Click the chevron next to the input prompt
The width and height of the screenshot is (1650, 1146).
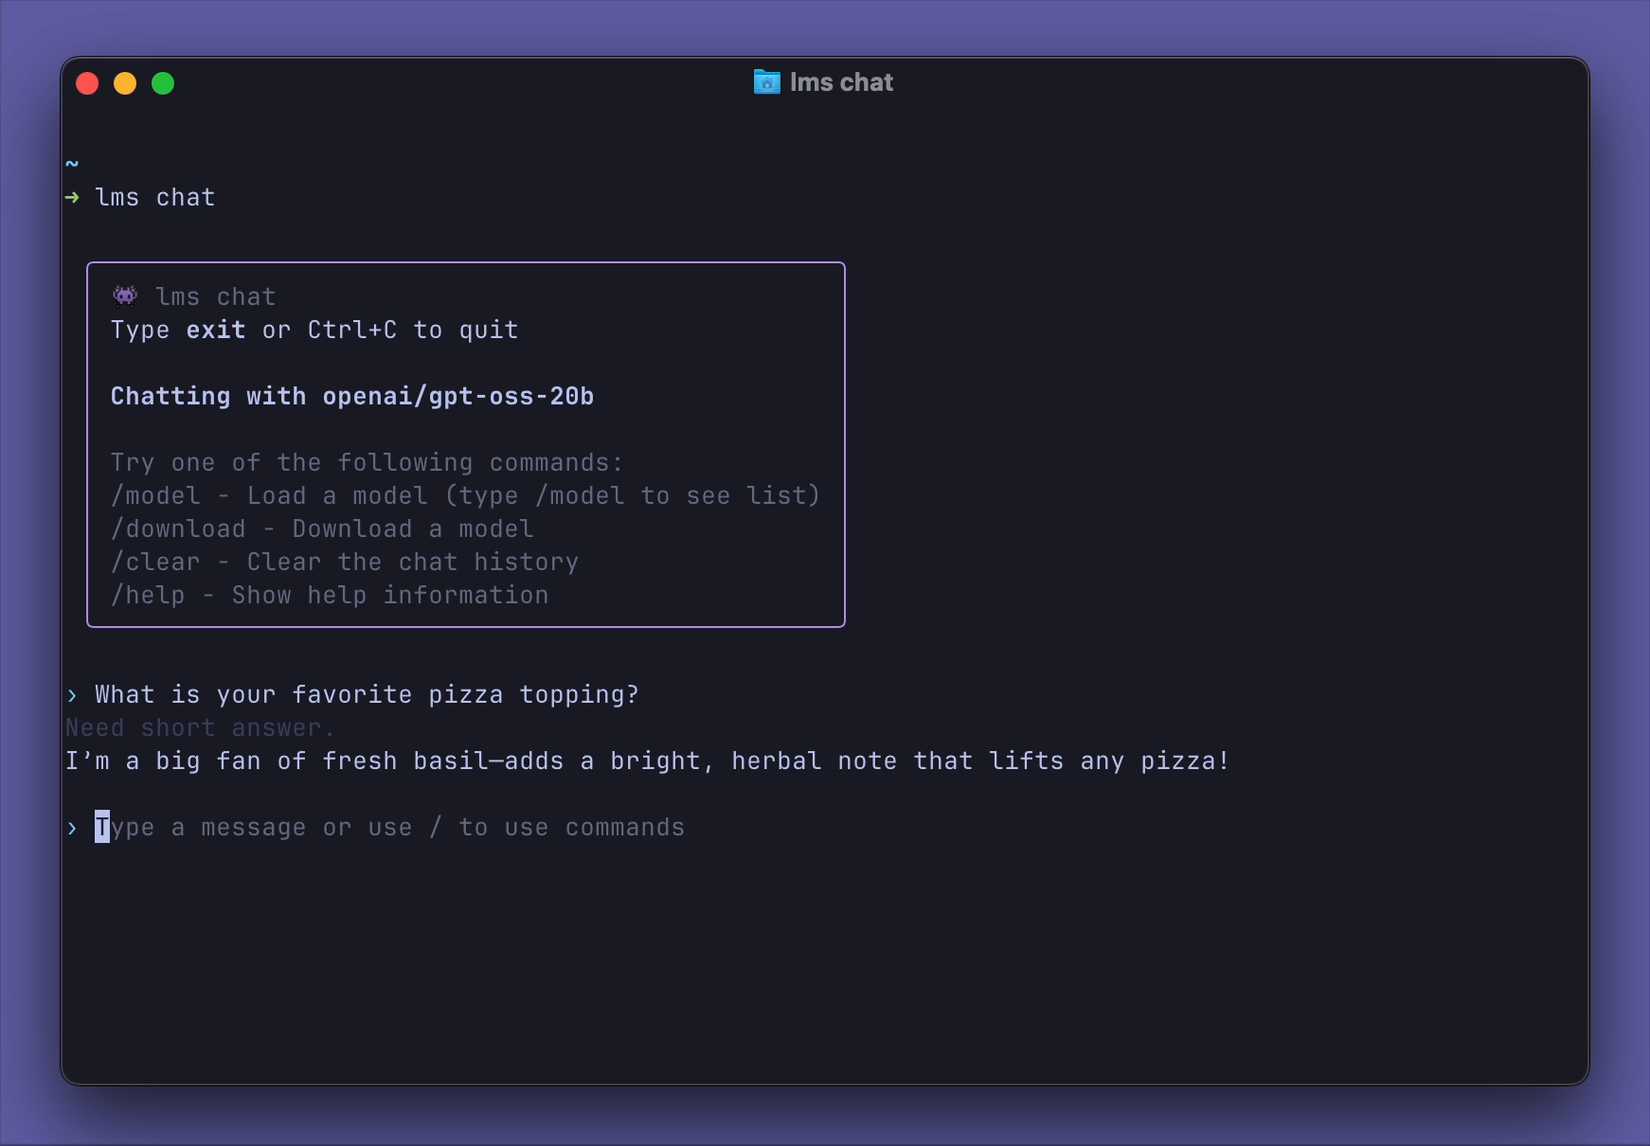(x=71, y=828)
